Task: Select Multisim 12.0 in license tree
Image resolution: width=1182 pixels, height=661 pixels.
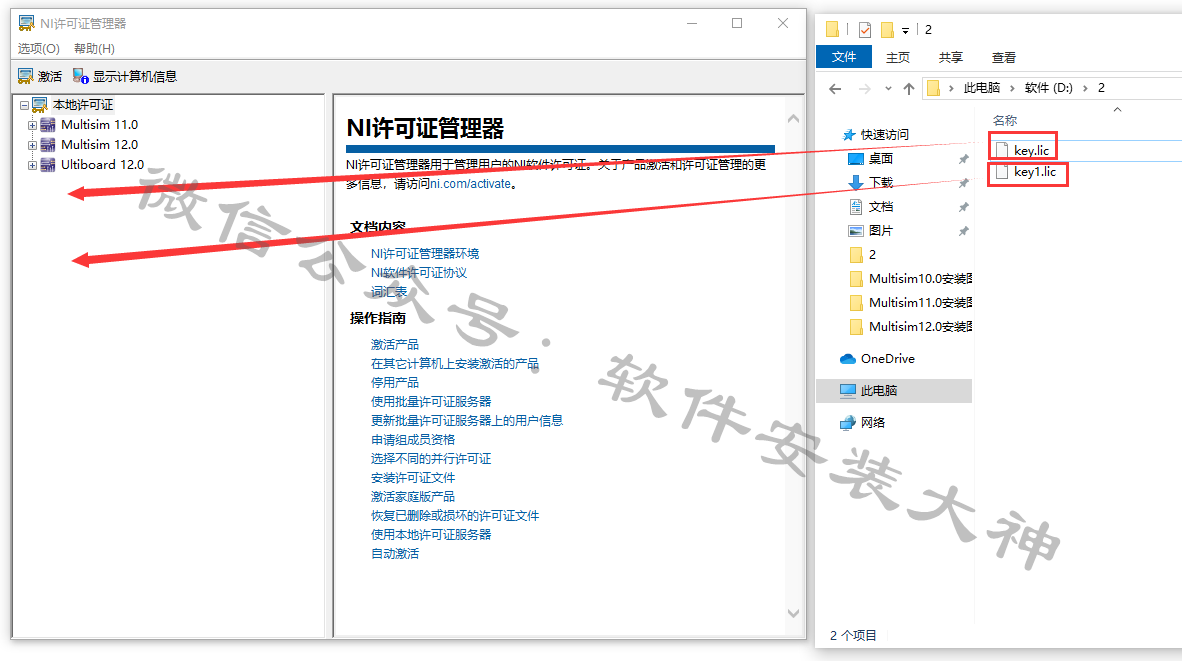Action: click(x=100, y=144)
